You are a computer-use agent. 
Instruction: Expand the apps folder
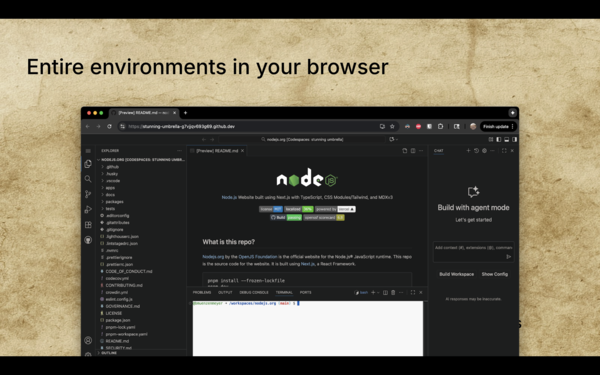click(110, 188)
